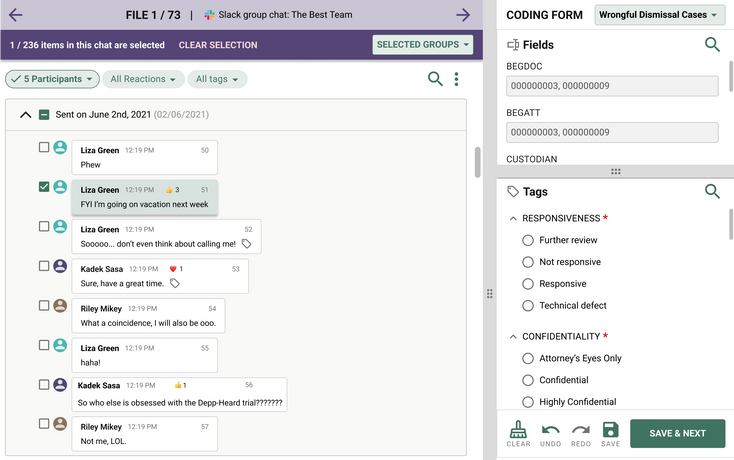Click the Tags panel scrollbar

(731, 224)
